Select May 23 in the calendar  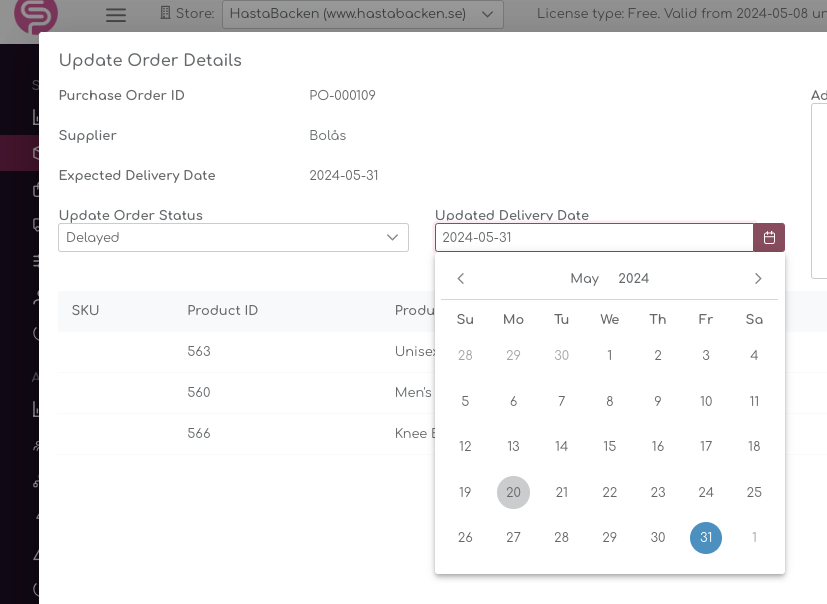[658, 492]
